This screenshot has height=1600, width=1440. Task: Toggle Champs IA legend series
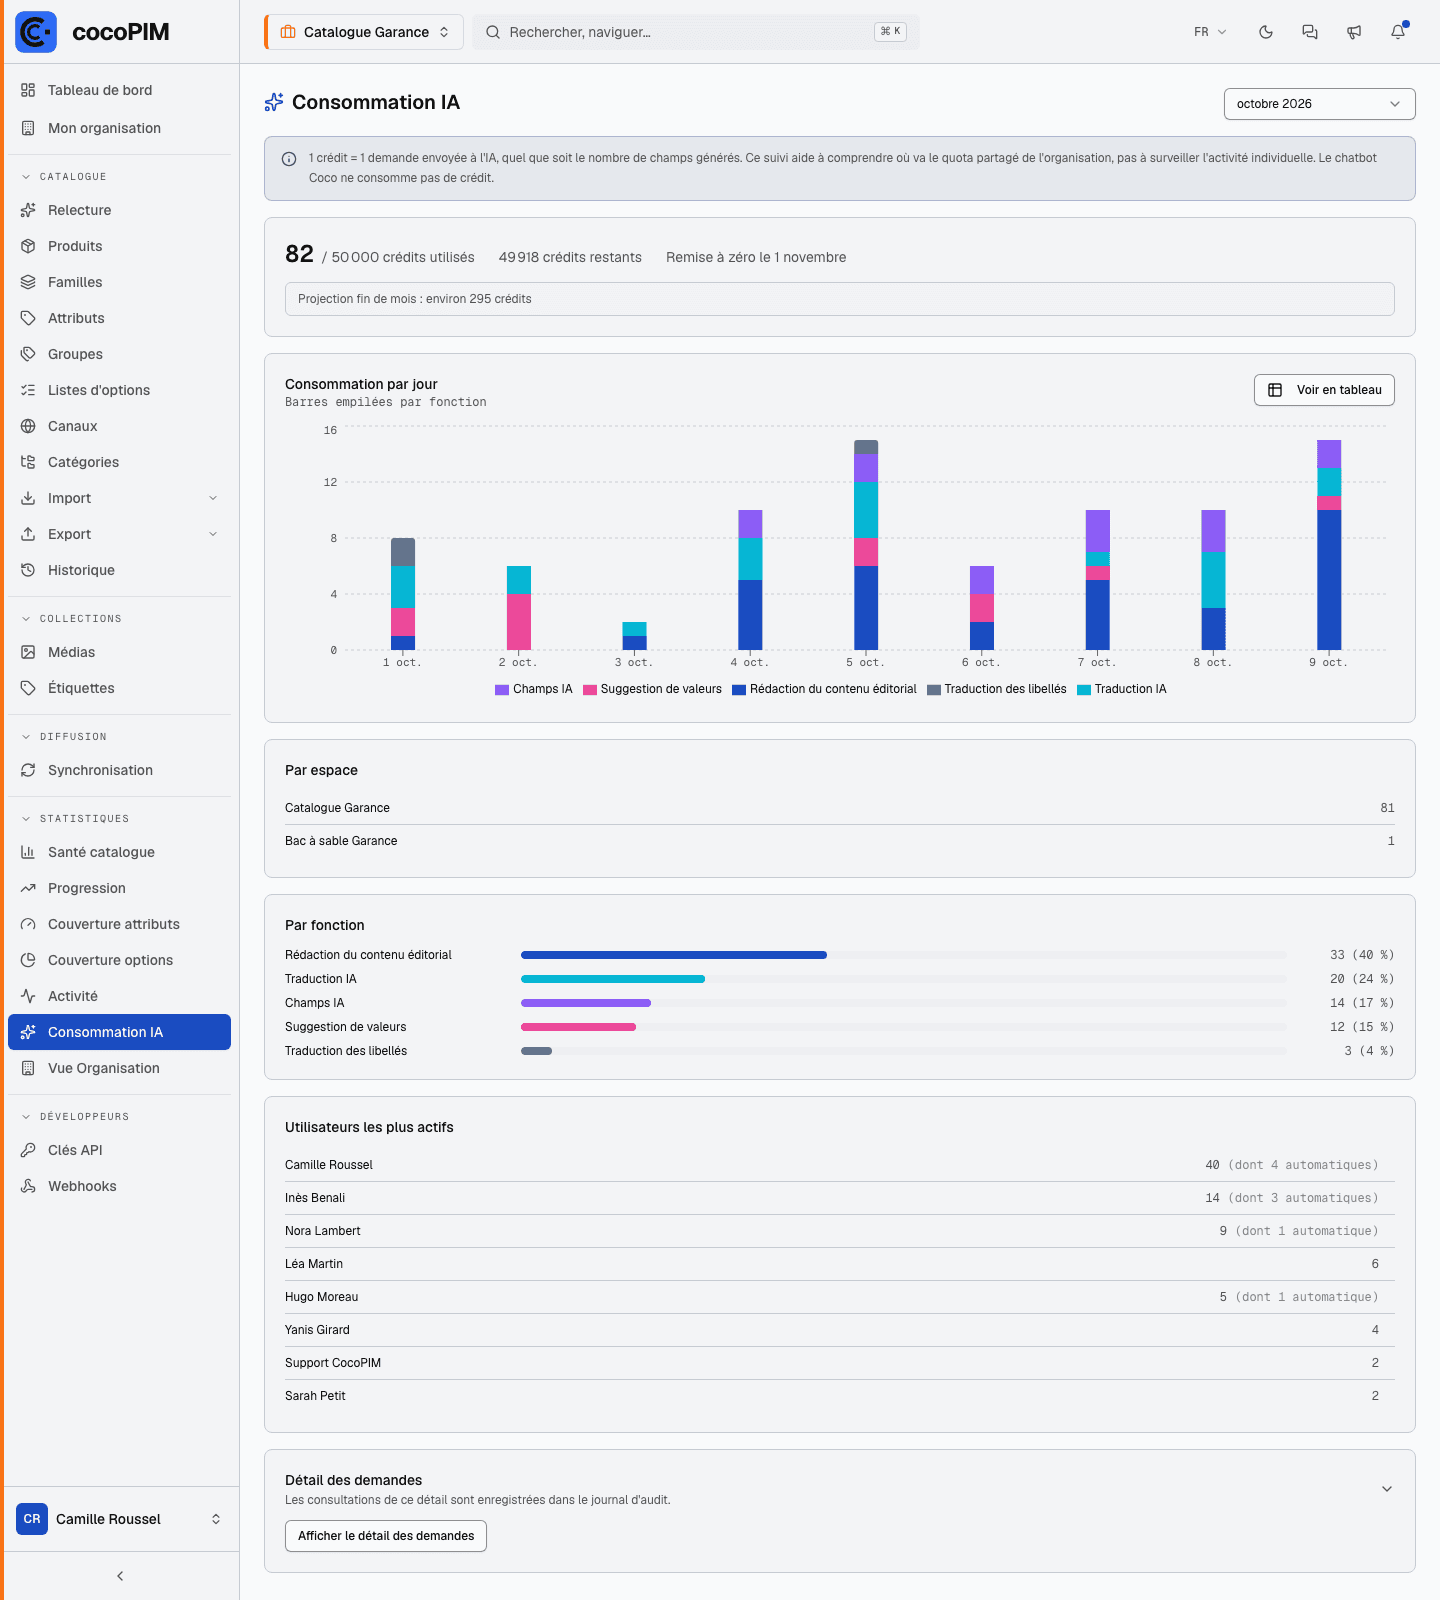pyautogui.click(x=534, y=689)
